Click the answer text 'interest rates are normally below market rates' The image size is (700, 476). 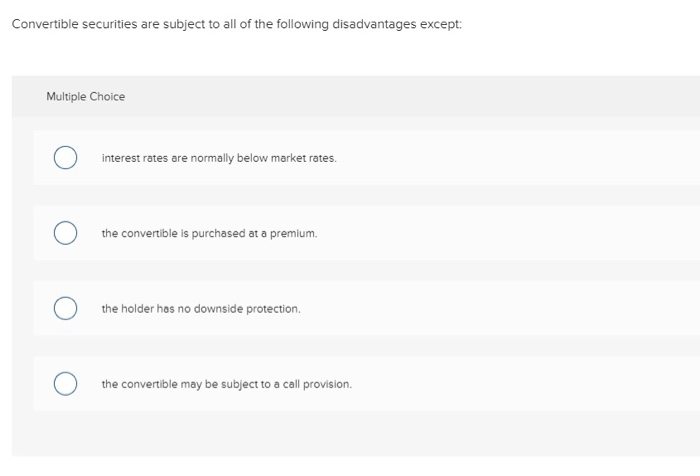pyautogui.click(x=219, y=158)
